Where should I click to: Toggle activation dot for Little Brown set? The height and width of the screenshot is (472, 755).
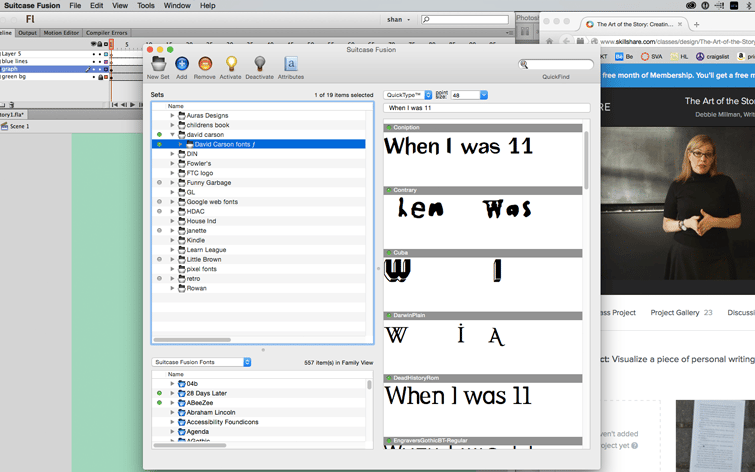tap(159, 260)
